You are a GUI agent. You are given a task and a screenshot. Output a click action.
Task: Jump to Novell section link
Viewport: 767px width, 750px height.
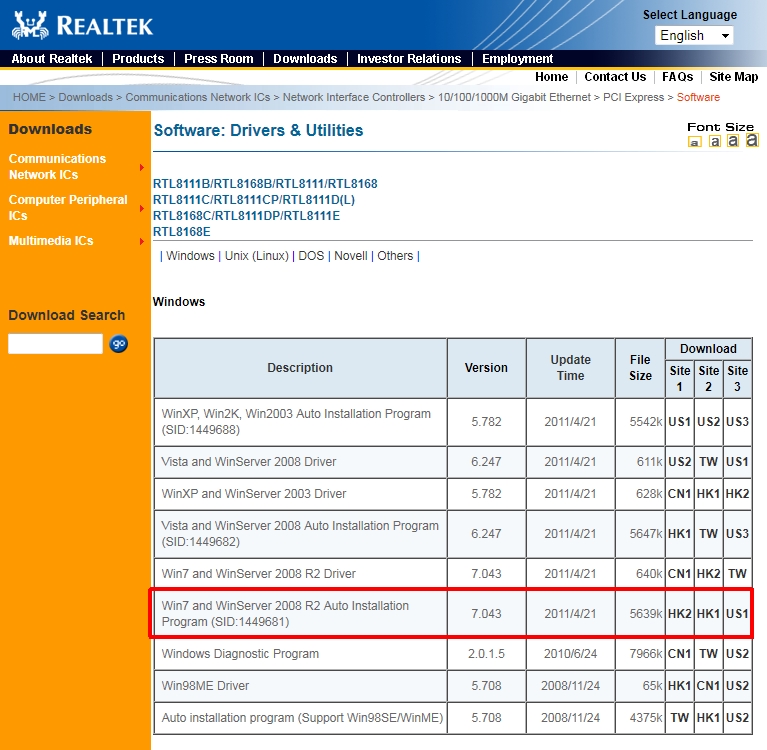coord(351,256)
